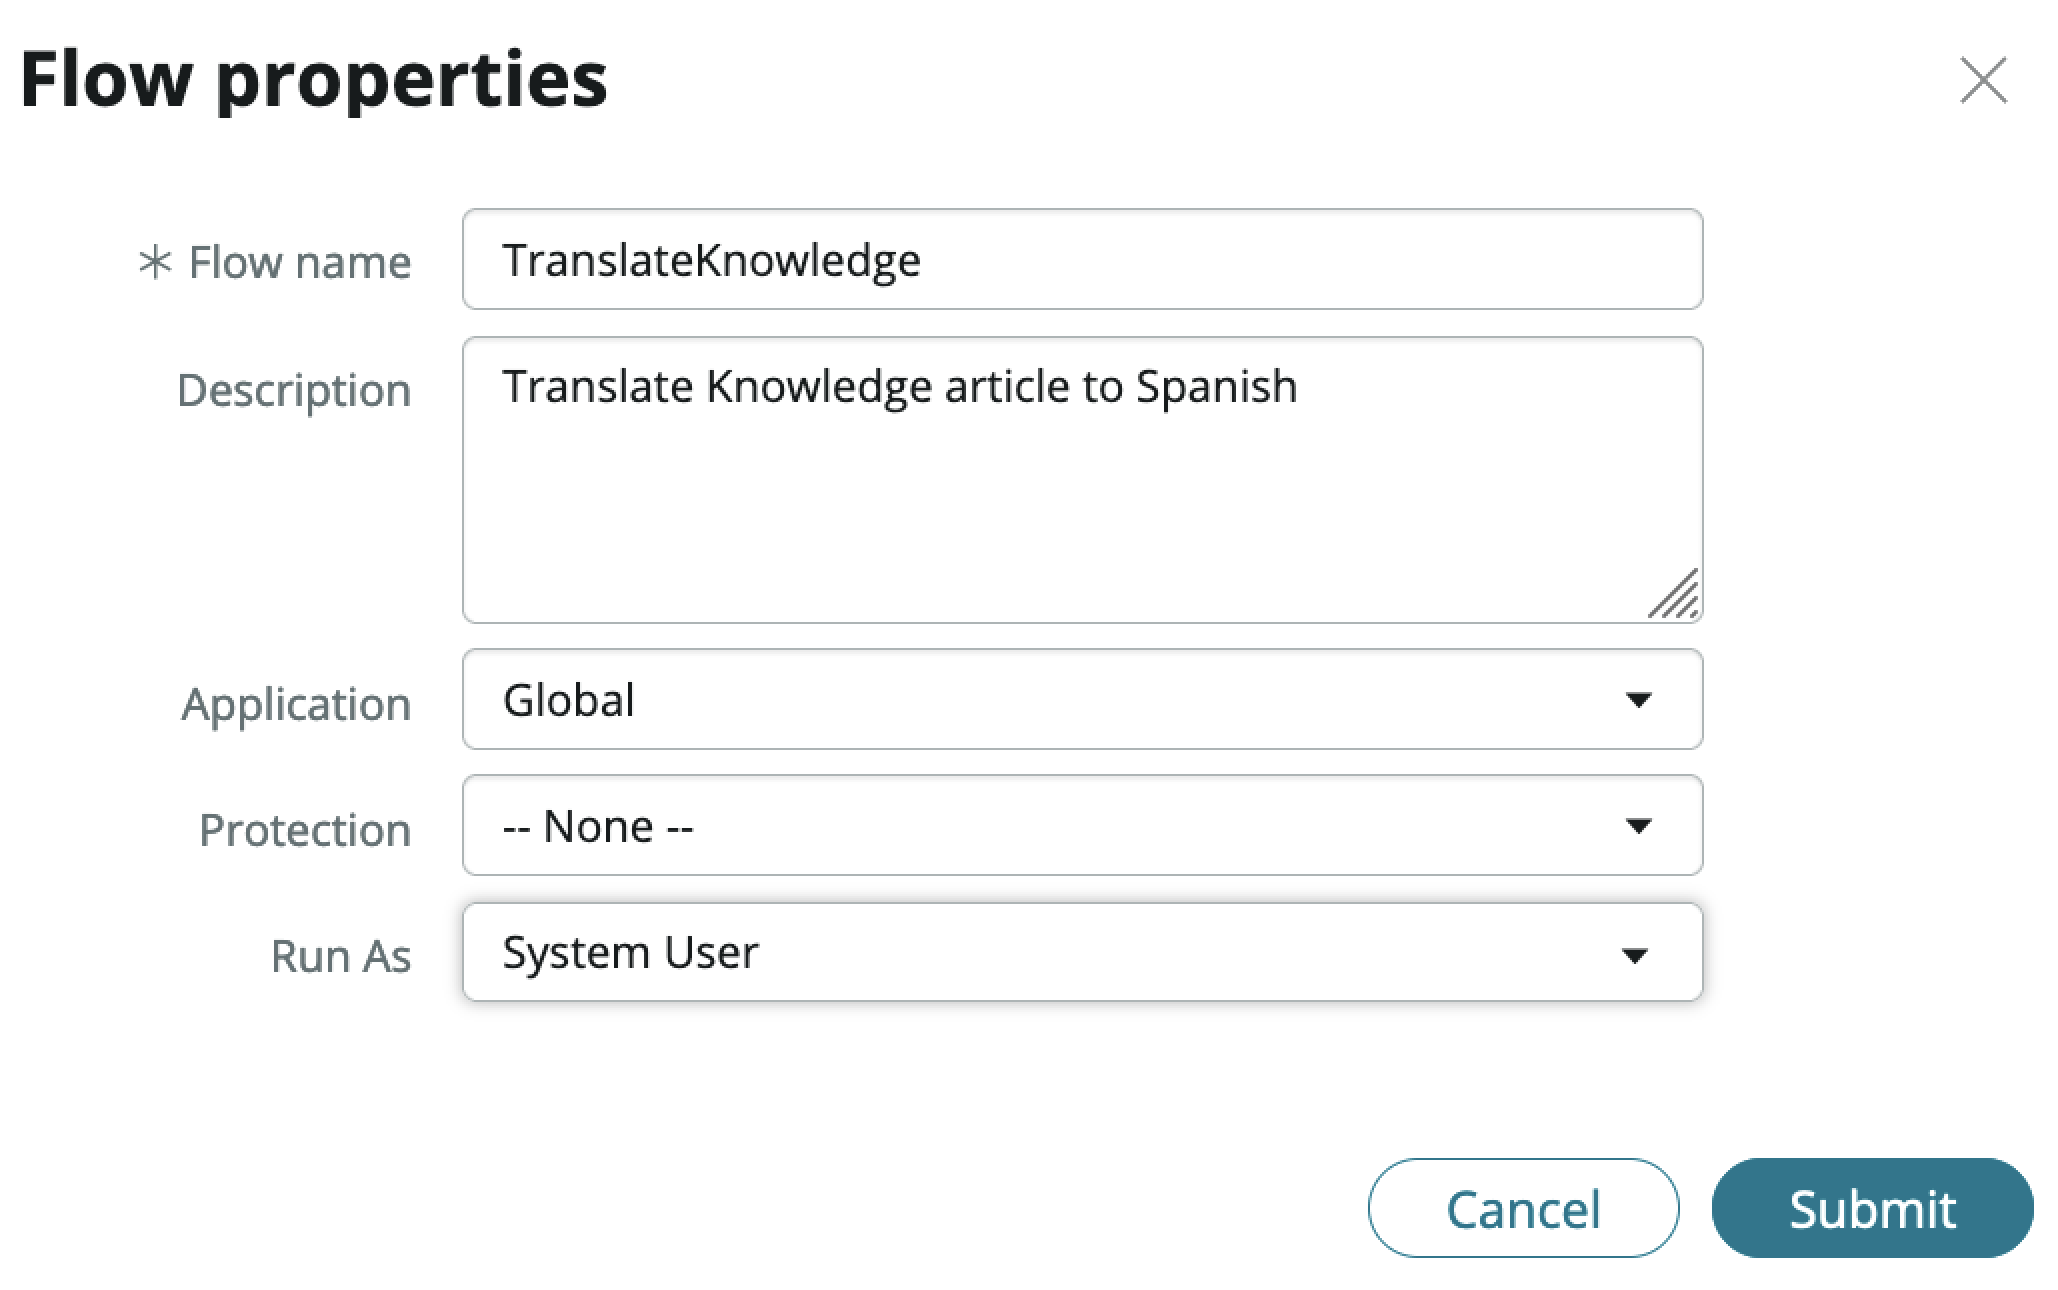Click the Application dropdown caret arrow
The height and width of the screenshot is (1290, 2058).
(1638, 700)
